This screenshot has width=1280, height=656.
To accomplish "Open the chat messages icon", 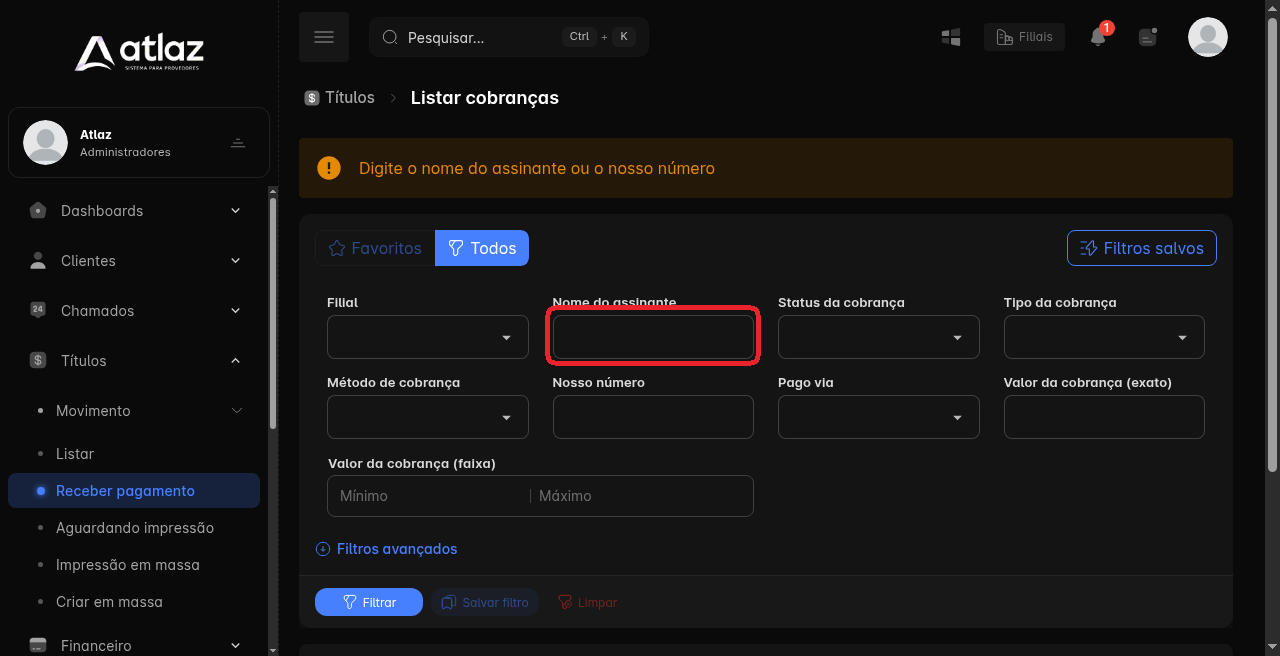I will coord(1148,37).
